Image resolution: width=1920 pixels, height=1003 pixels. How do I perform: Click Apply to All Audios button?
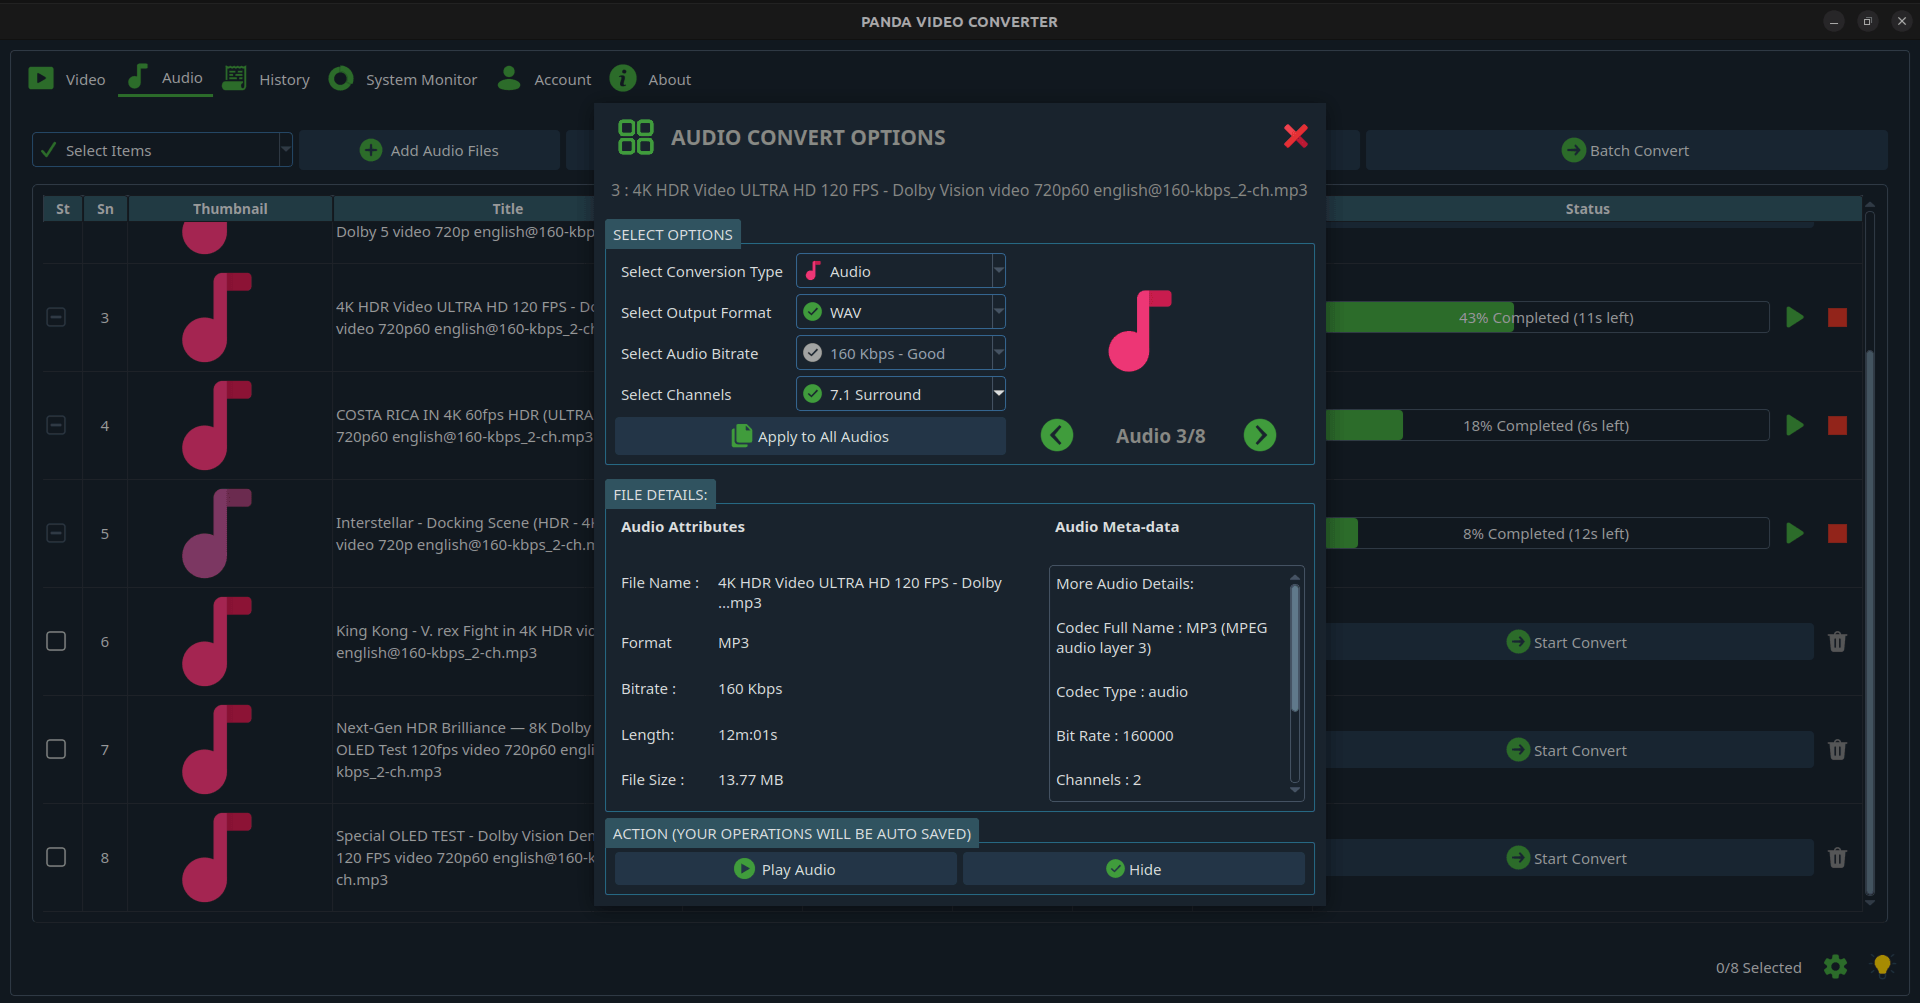tap(810, 436)
